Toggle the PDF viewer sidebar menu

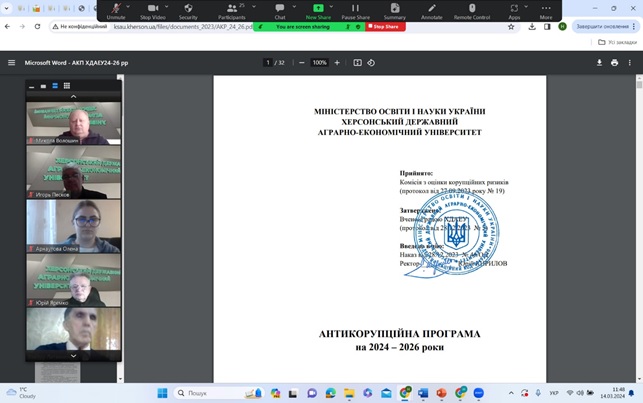(x=11, y=63)
